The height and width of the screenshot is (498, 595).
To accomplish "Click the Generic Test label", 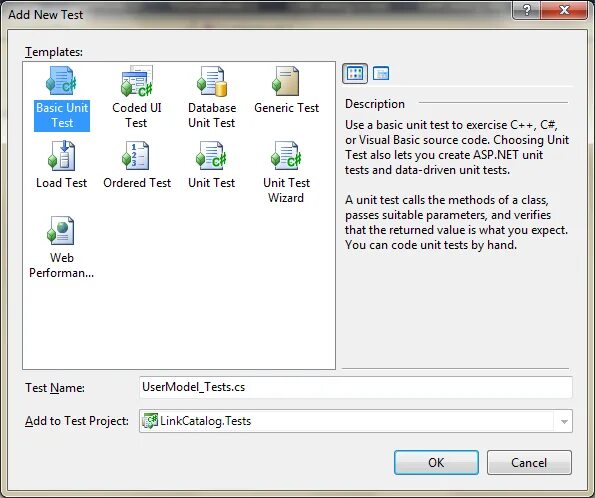I will click(286, 108).
